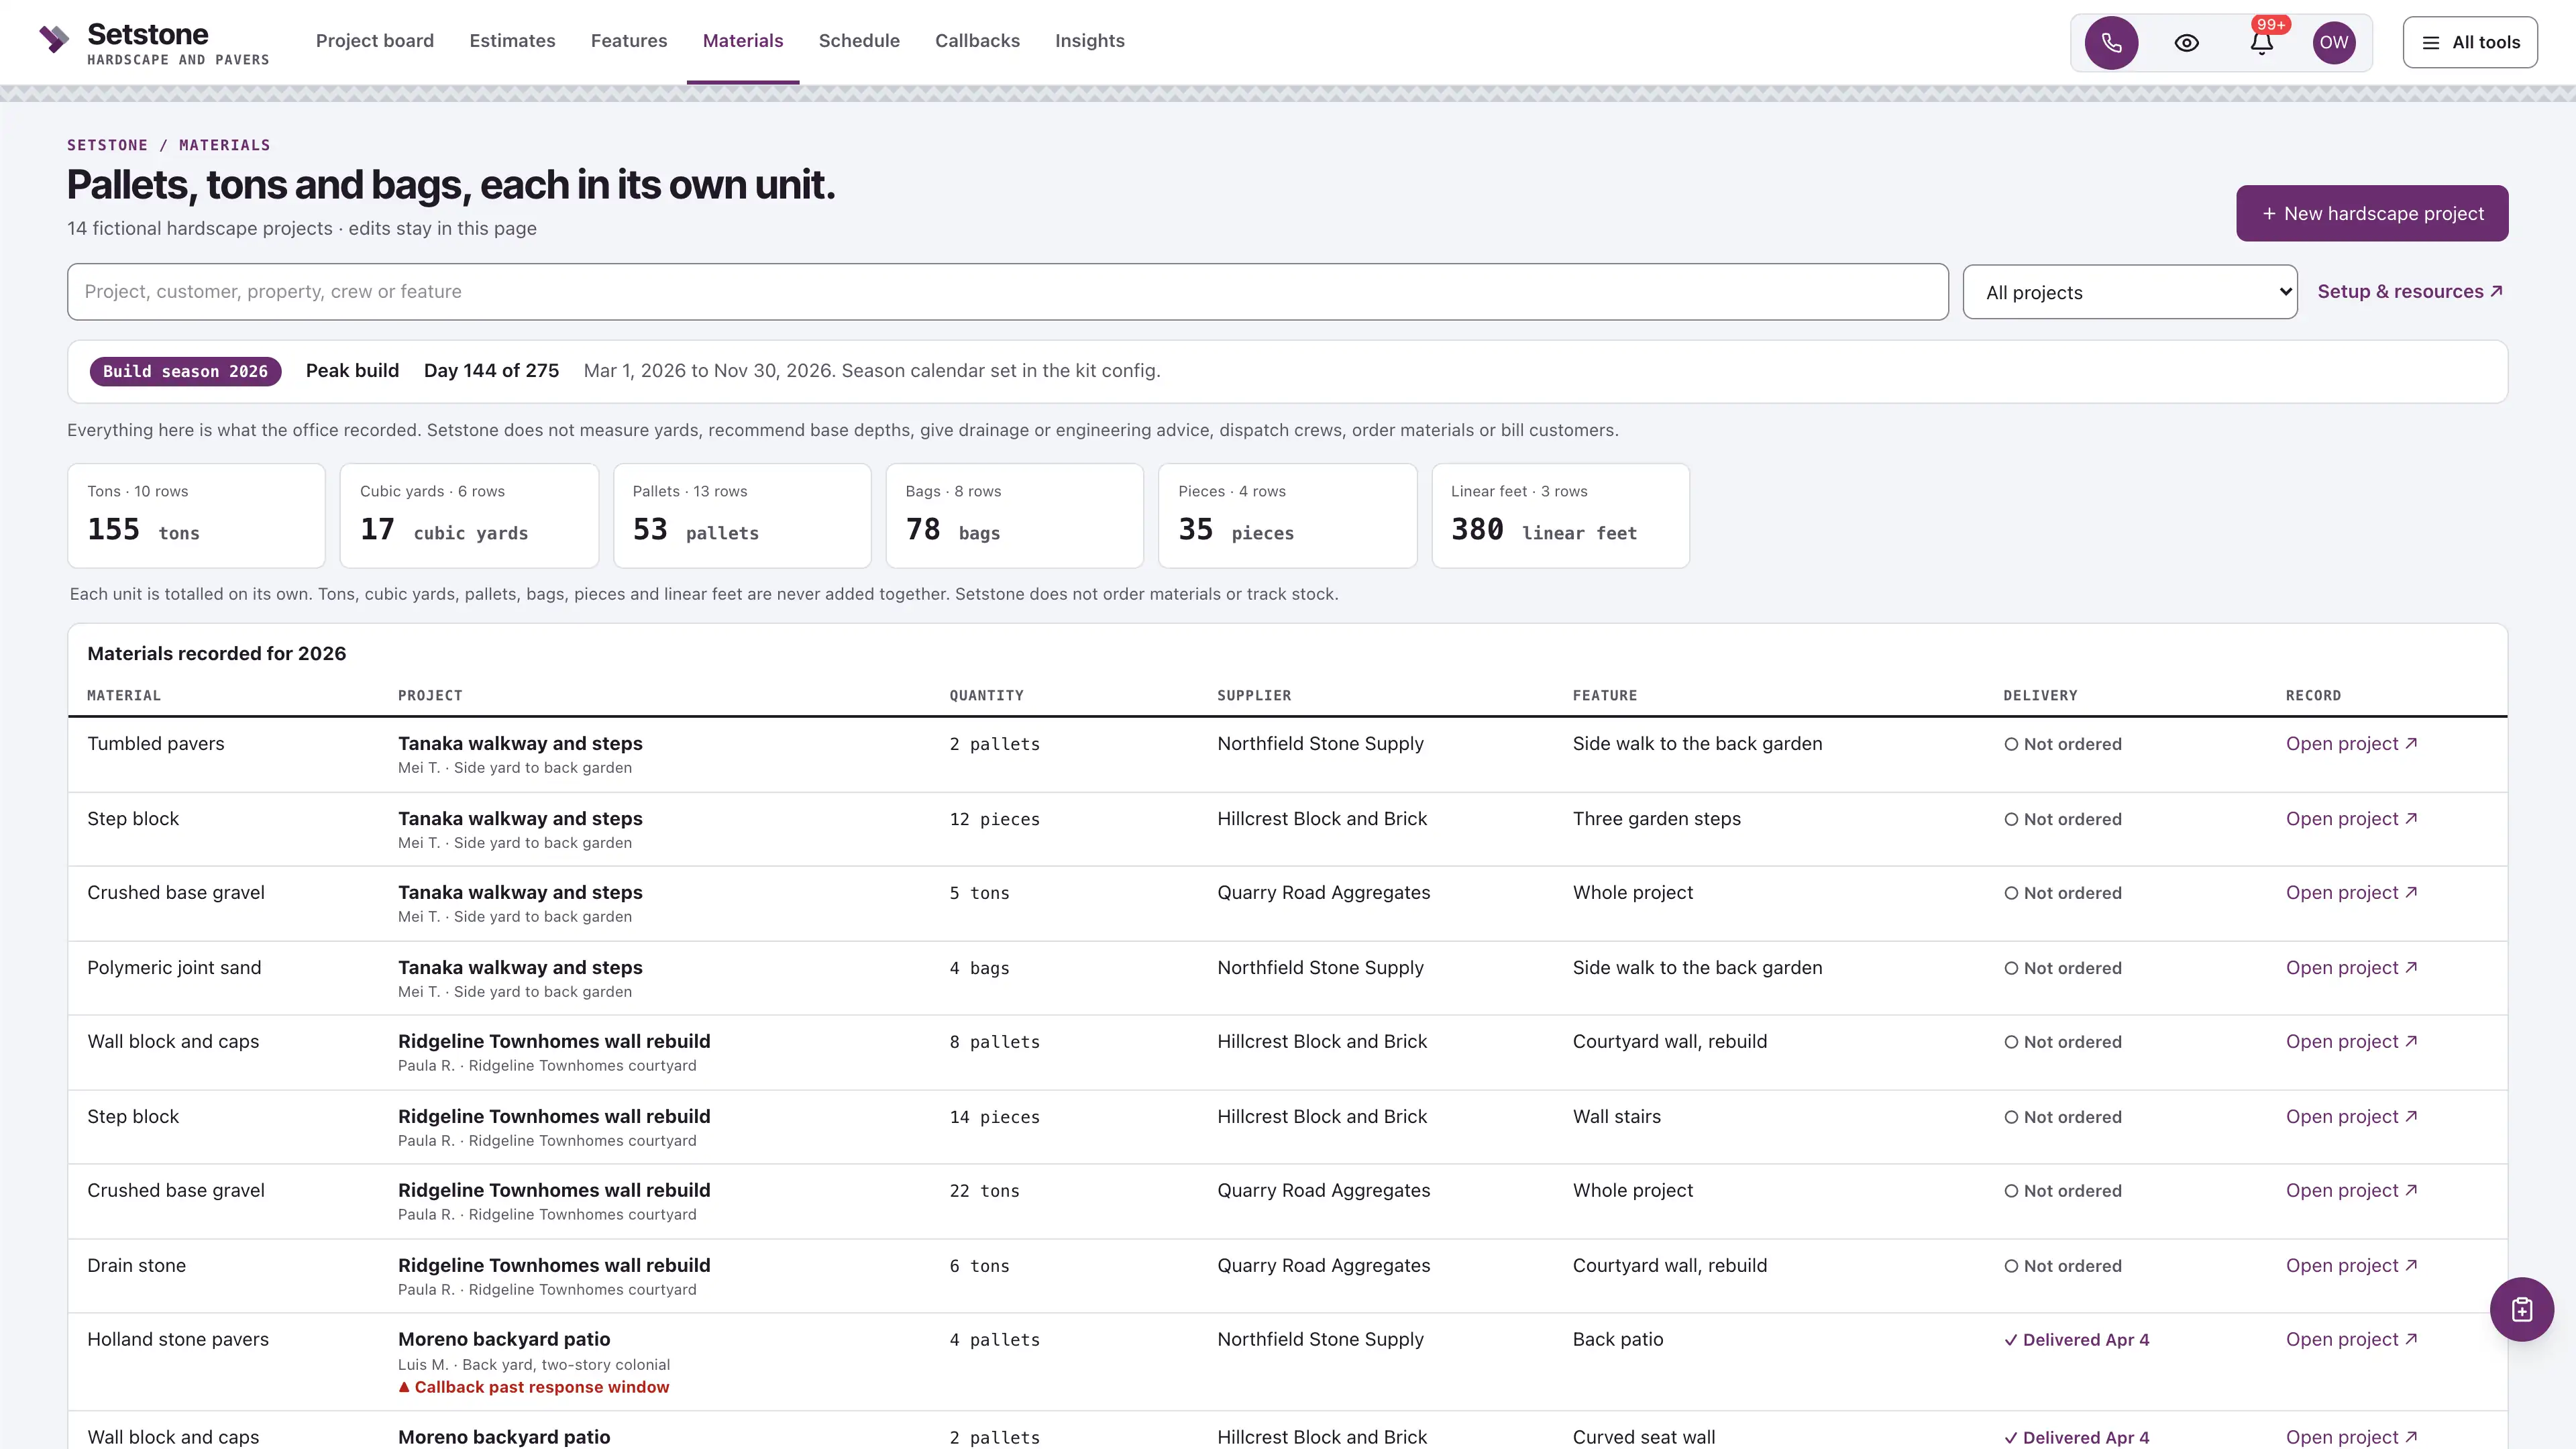Viewport: 2576px width, 1449px height.
Task: Click the Quantity column header
Action: pyautogui.click(x=986, y=695)
